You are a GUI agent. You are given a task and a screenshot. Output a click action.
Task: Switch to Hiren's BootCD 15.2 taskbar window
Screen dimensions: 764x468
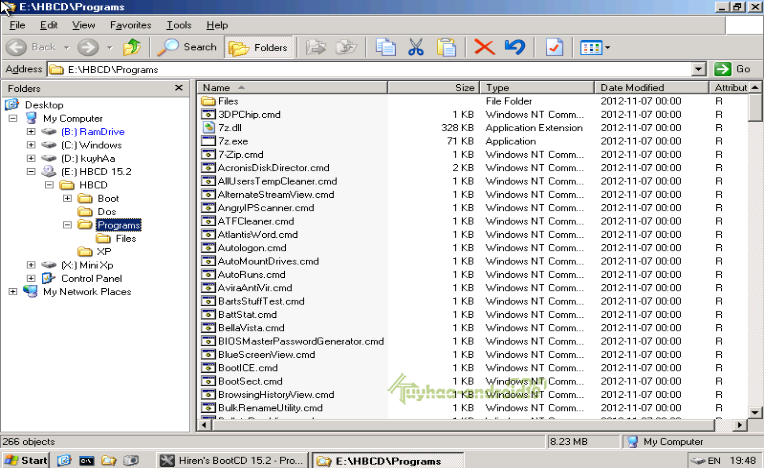pyautogui.click(x=233, y=460)
